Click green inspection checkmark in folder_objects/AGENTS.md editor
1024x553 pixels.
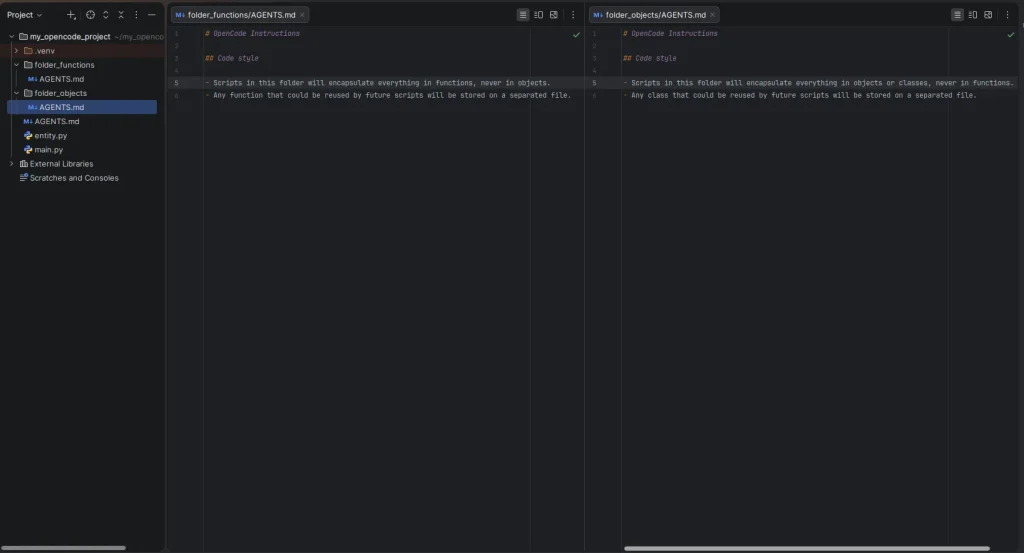click(x=1010, y=35)
